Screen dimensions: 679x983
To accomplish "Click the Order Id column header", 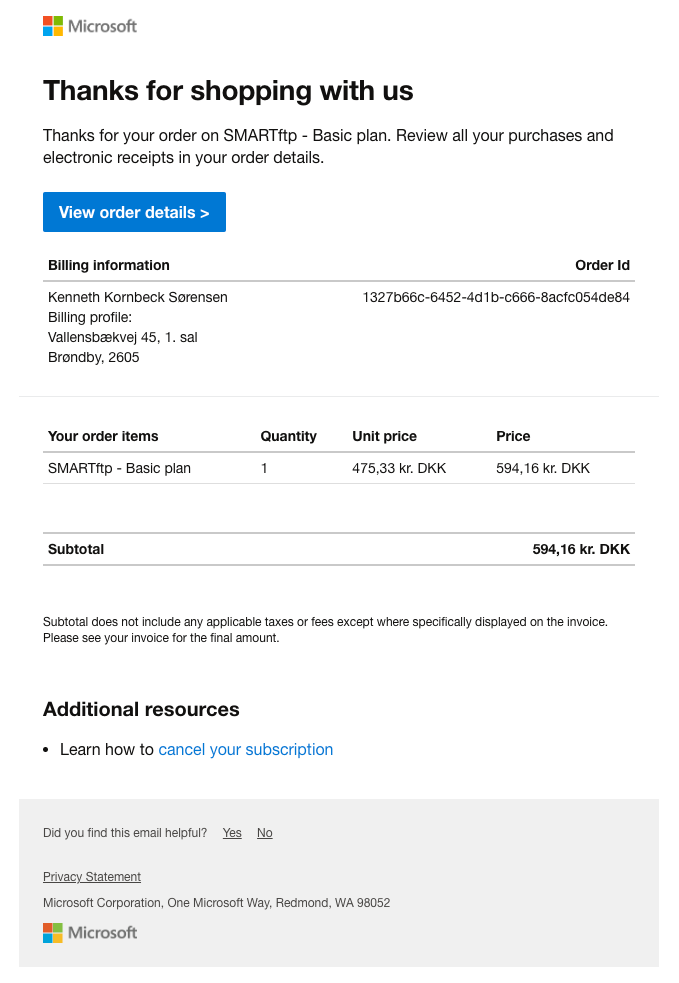I will coord(602,265).
